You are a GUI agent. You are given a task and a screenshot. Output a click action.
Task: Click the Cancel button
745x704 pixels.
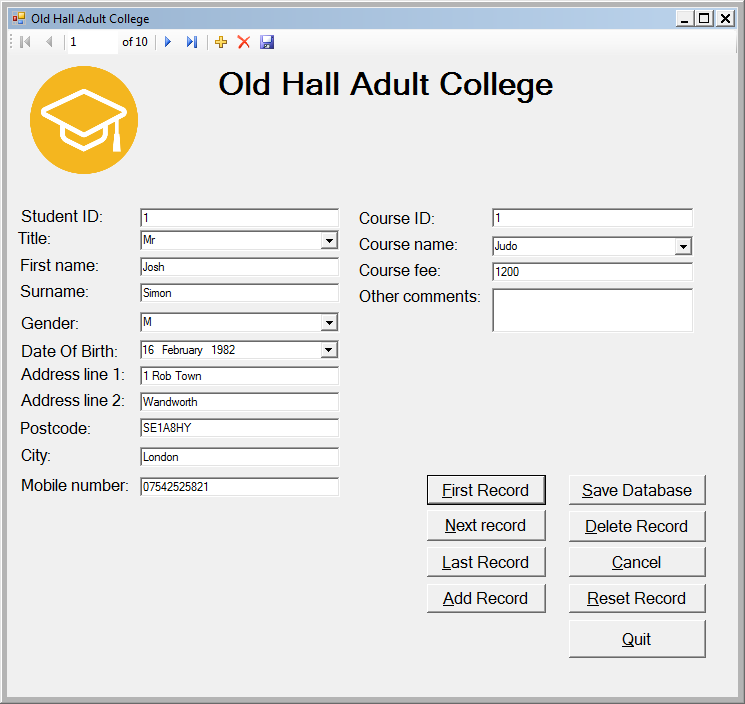tap(637, 562)
